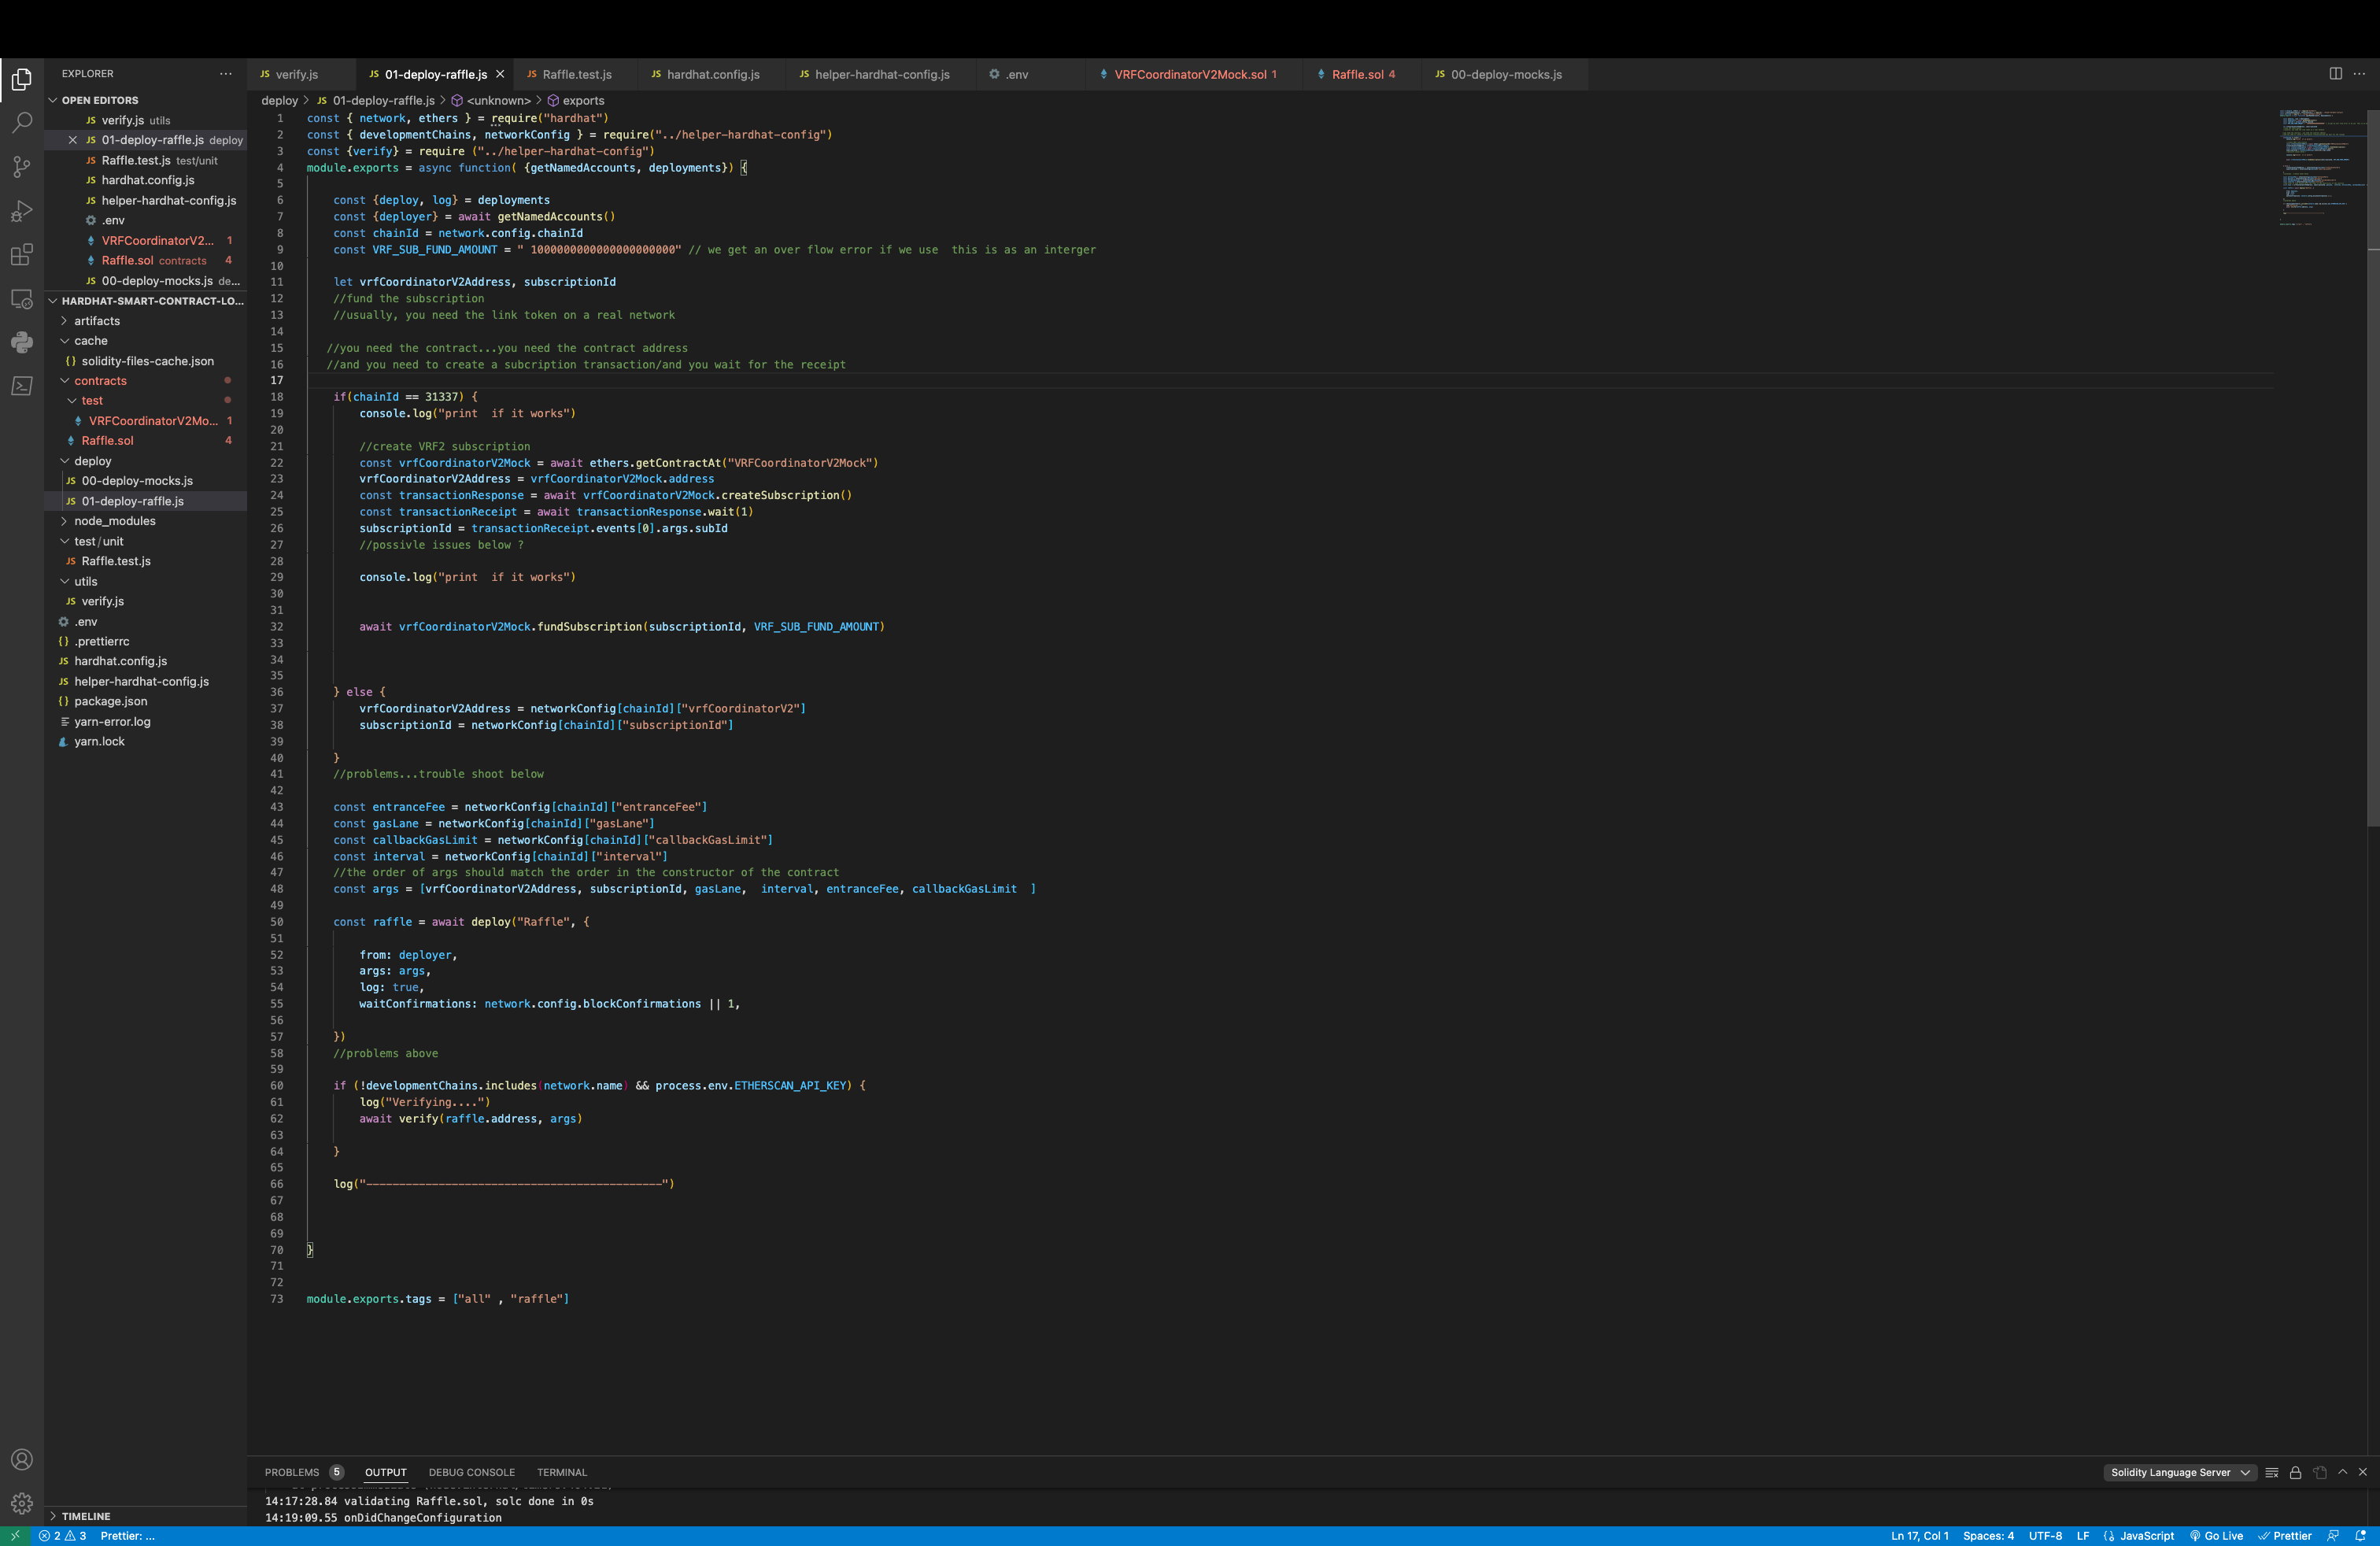The height and width of the screenshot is (1546, 2380).
Task: Open Raffle.sol under contracts folder
Action: click(145, 441)
